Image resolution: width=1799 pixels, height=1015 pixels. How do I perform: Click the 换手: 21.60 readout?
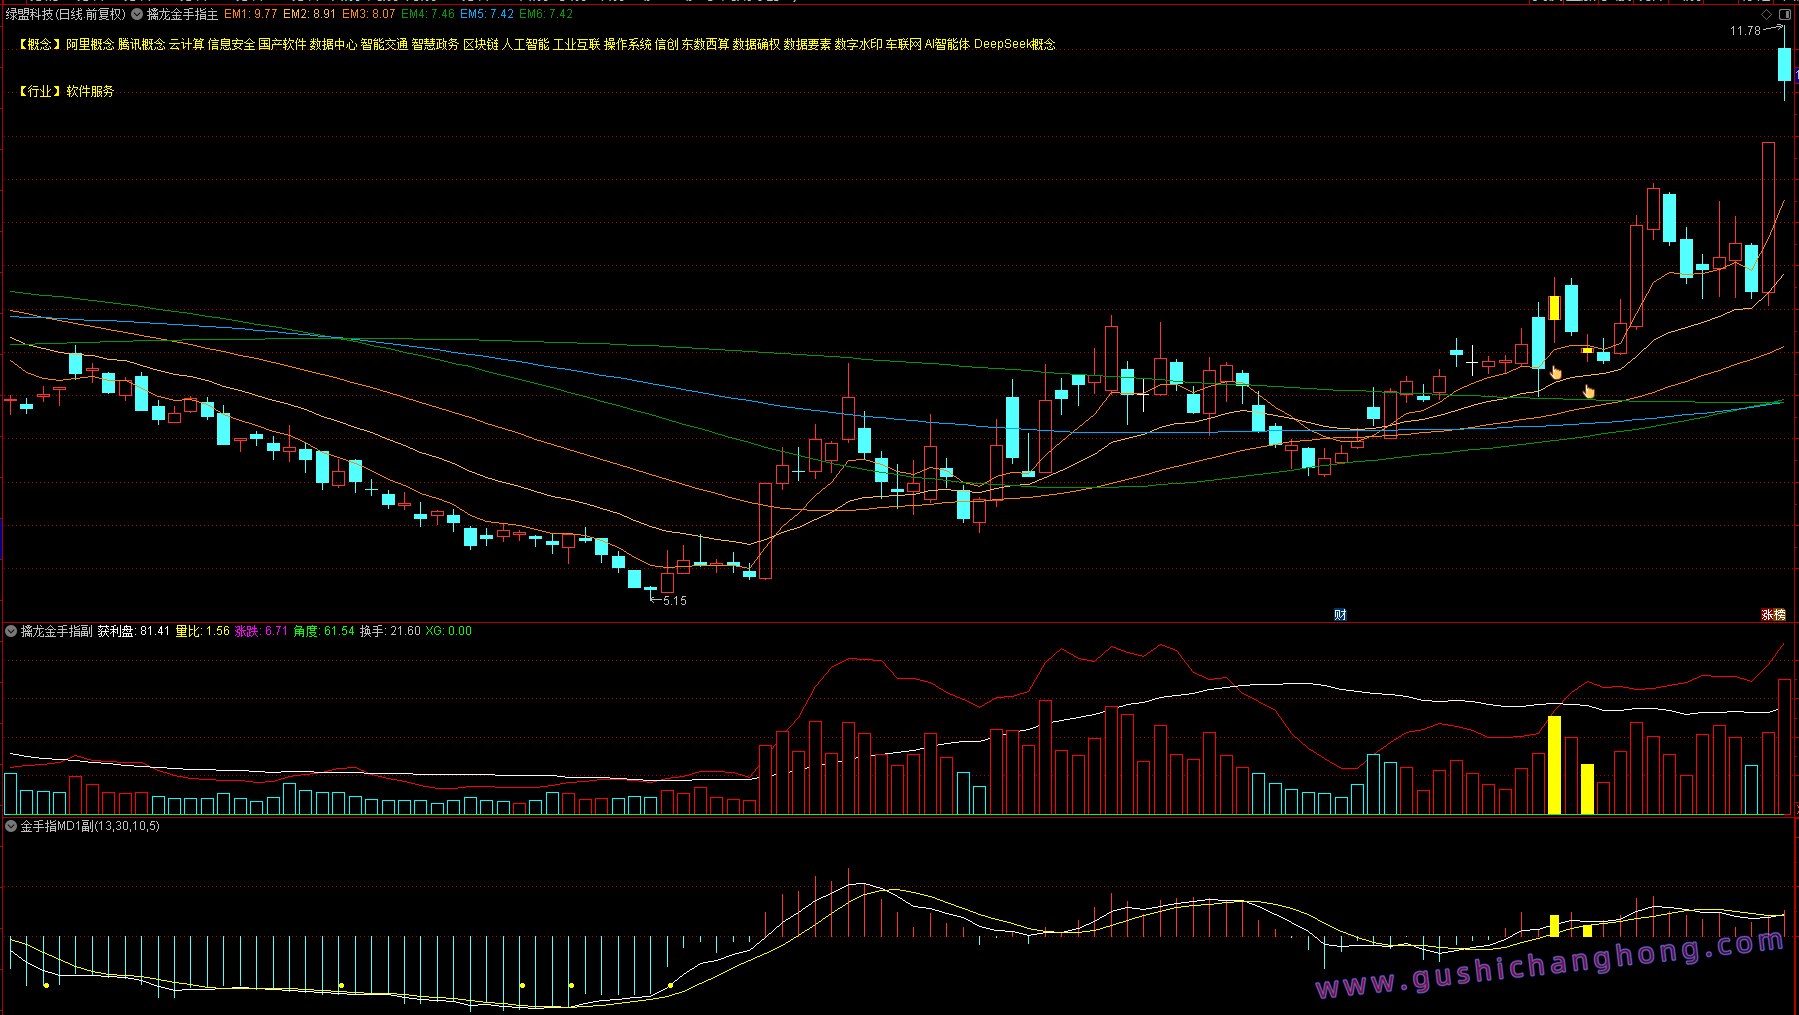click(x=390, y=631)
